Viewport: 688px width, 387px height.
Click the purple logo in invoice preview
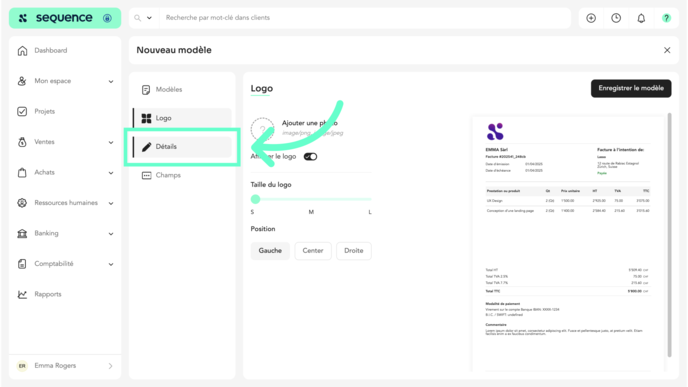[x=495, y=131]
